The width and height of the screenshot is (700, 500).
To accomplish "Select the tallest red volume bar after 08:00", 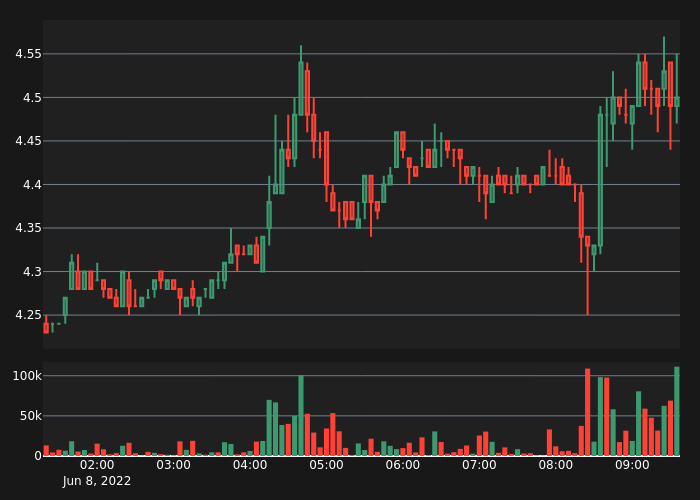I will point(588,412).
